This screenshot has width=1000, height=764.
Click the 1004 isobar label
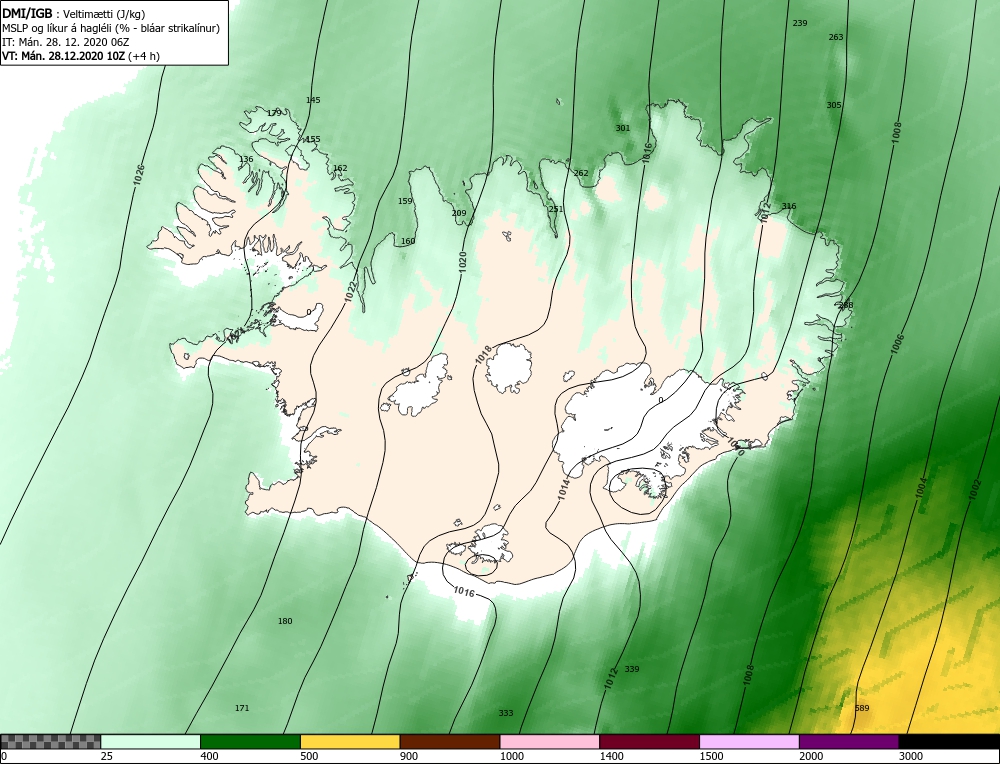(920, 487)
